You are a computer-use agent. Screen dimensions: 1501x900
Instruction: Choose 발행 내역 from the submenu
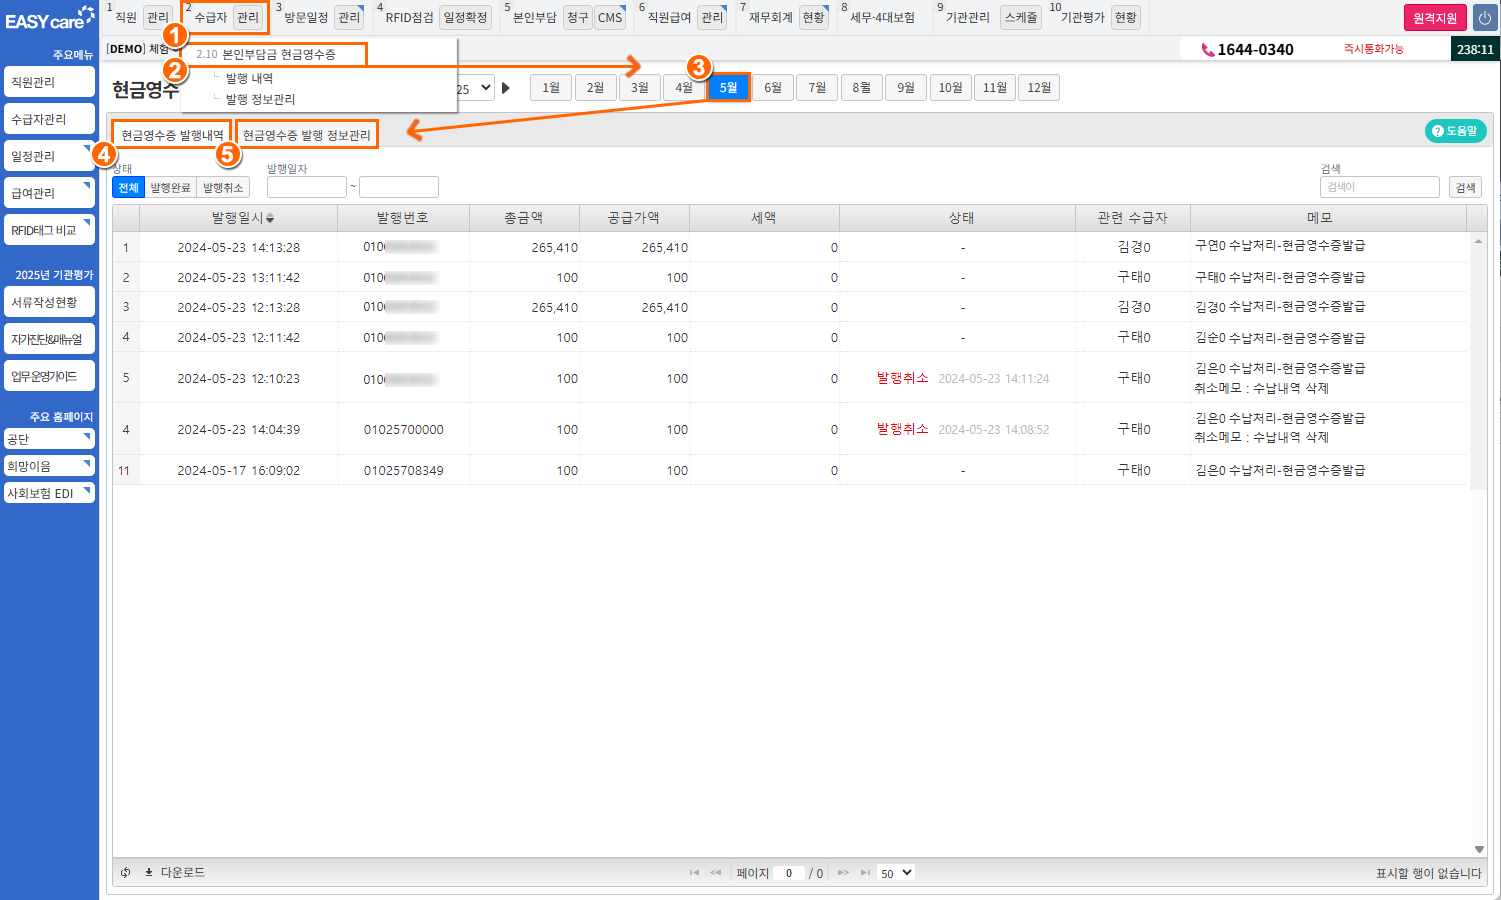[249, 78]
